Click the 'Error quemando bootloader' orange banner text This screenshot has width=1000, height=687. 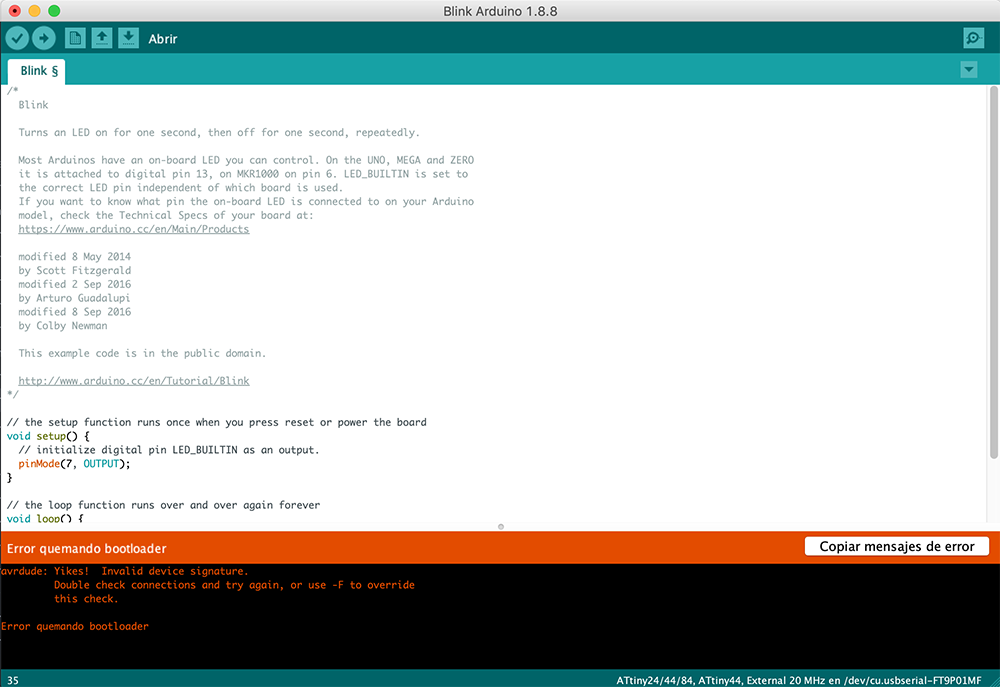(x=86, y=549)
